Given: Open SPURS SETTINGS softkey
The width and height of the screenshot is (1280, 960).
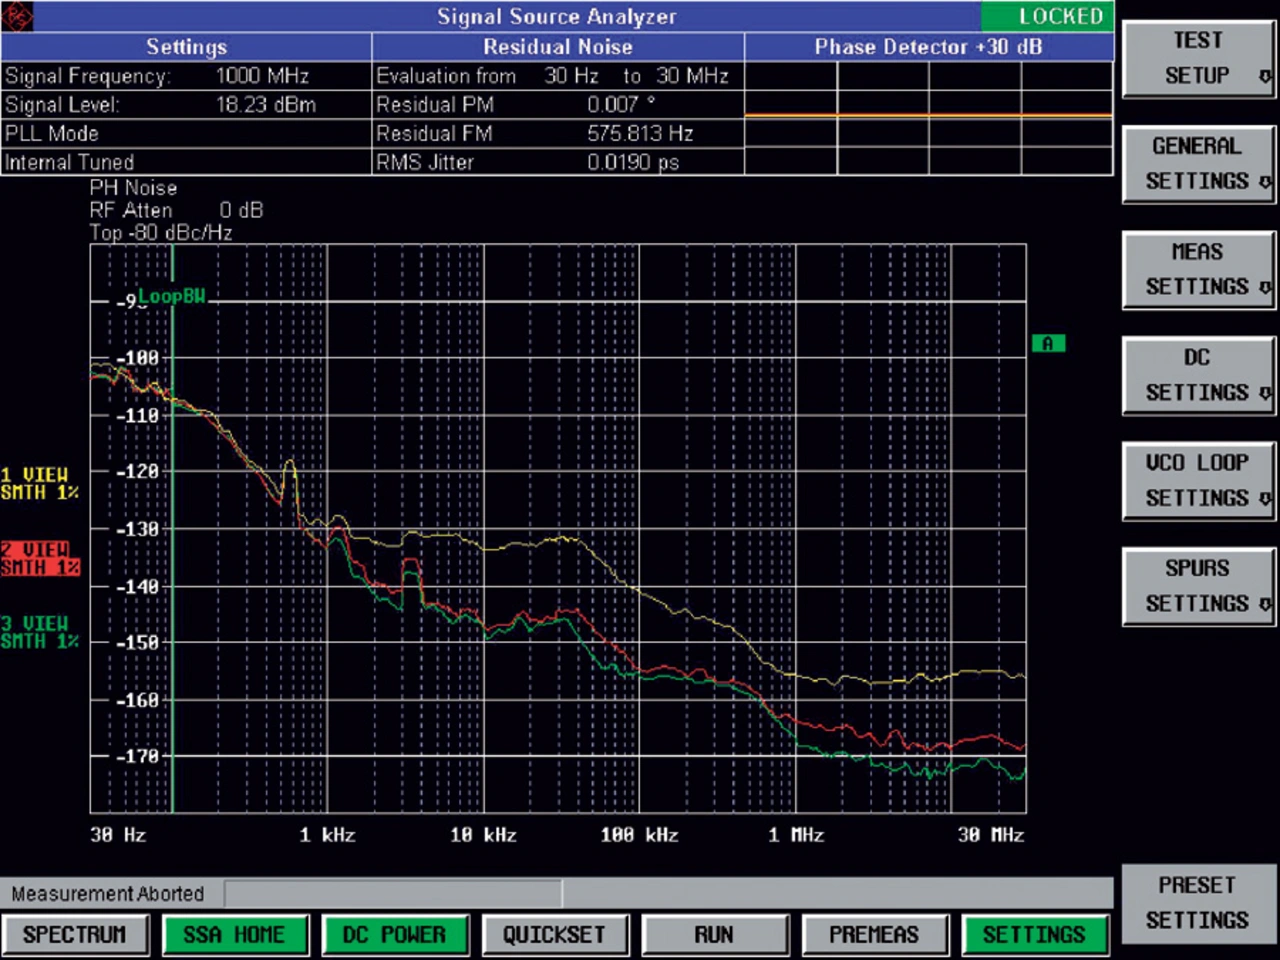Looking at the screenshot, I should click(1198, 586).
